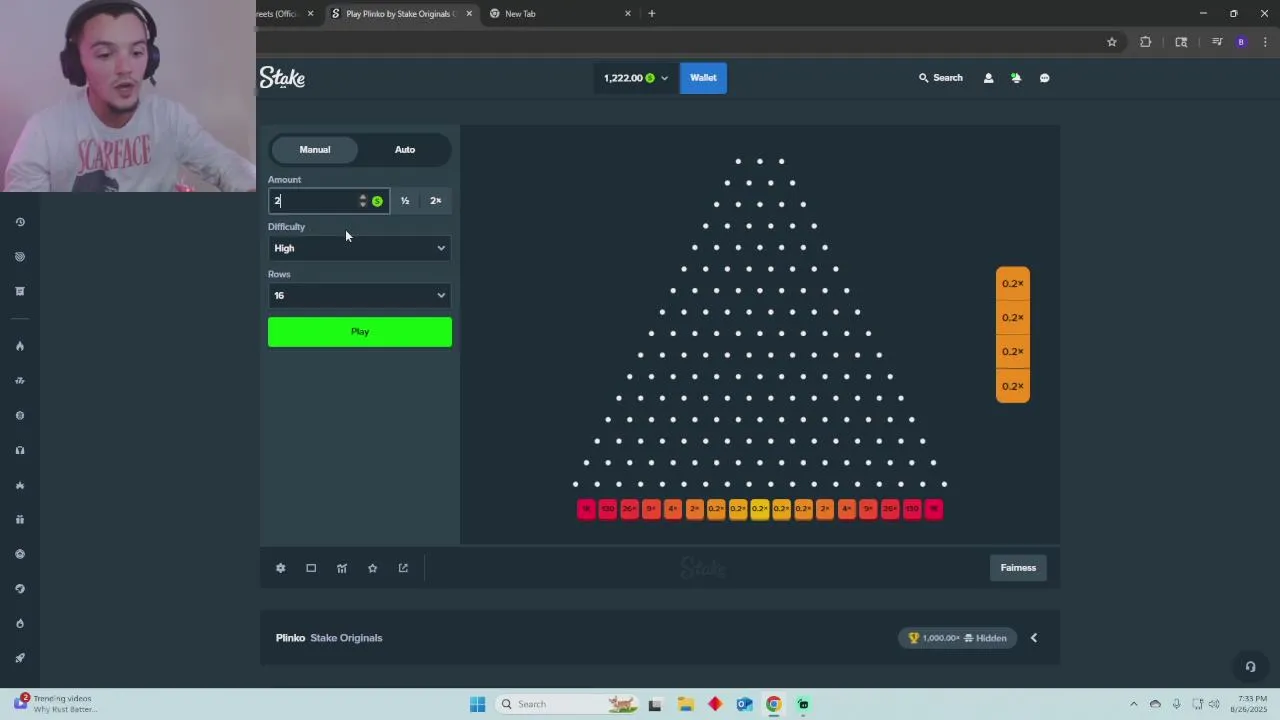The image size is (1280, 720).
Task: Select the New Tab browser tab
Action: (x=560, y=14)
